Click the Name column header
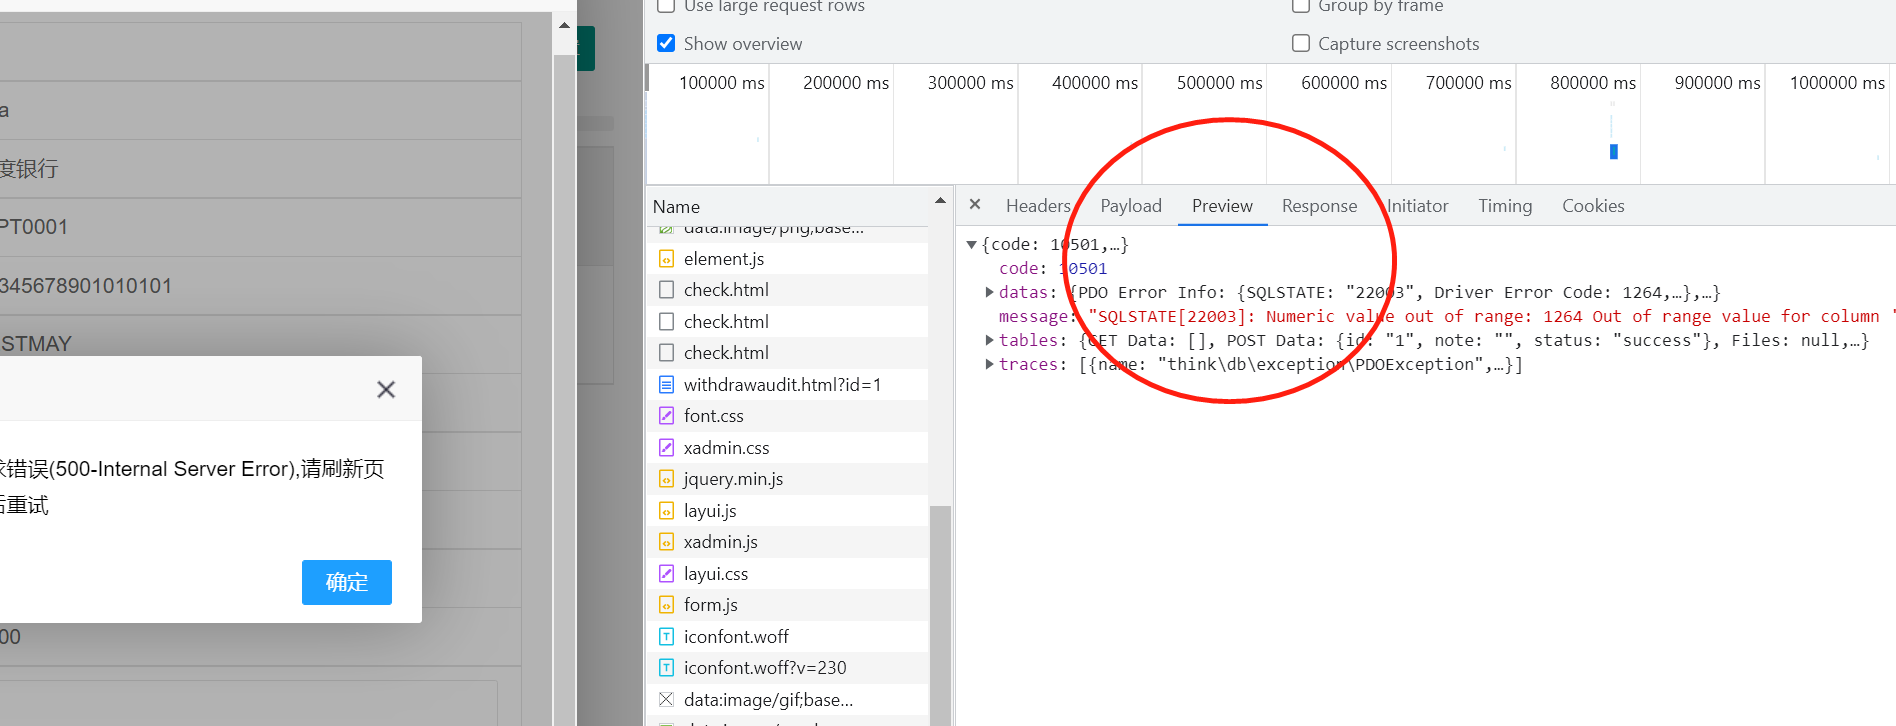The height and width of the screenshot is (726, 1896). tap(789, 206)
